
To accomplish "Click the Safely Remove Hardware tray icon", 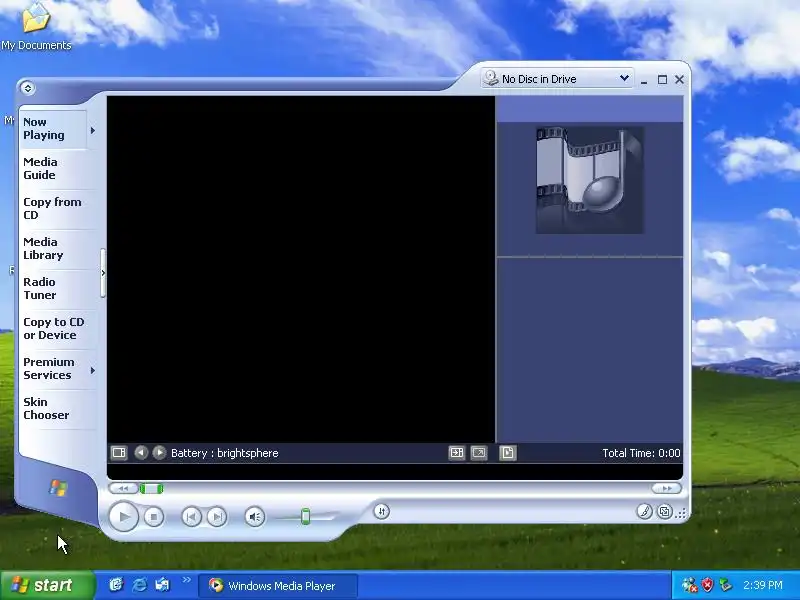I will coord(725,585).
